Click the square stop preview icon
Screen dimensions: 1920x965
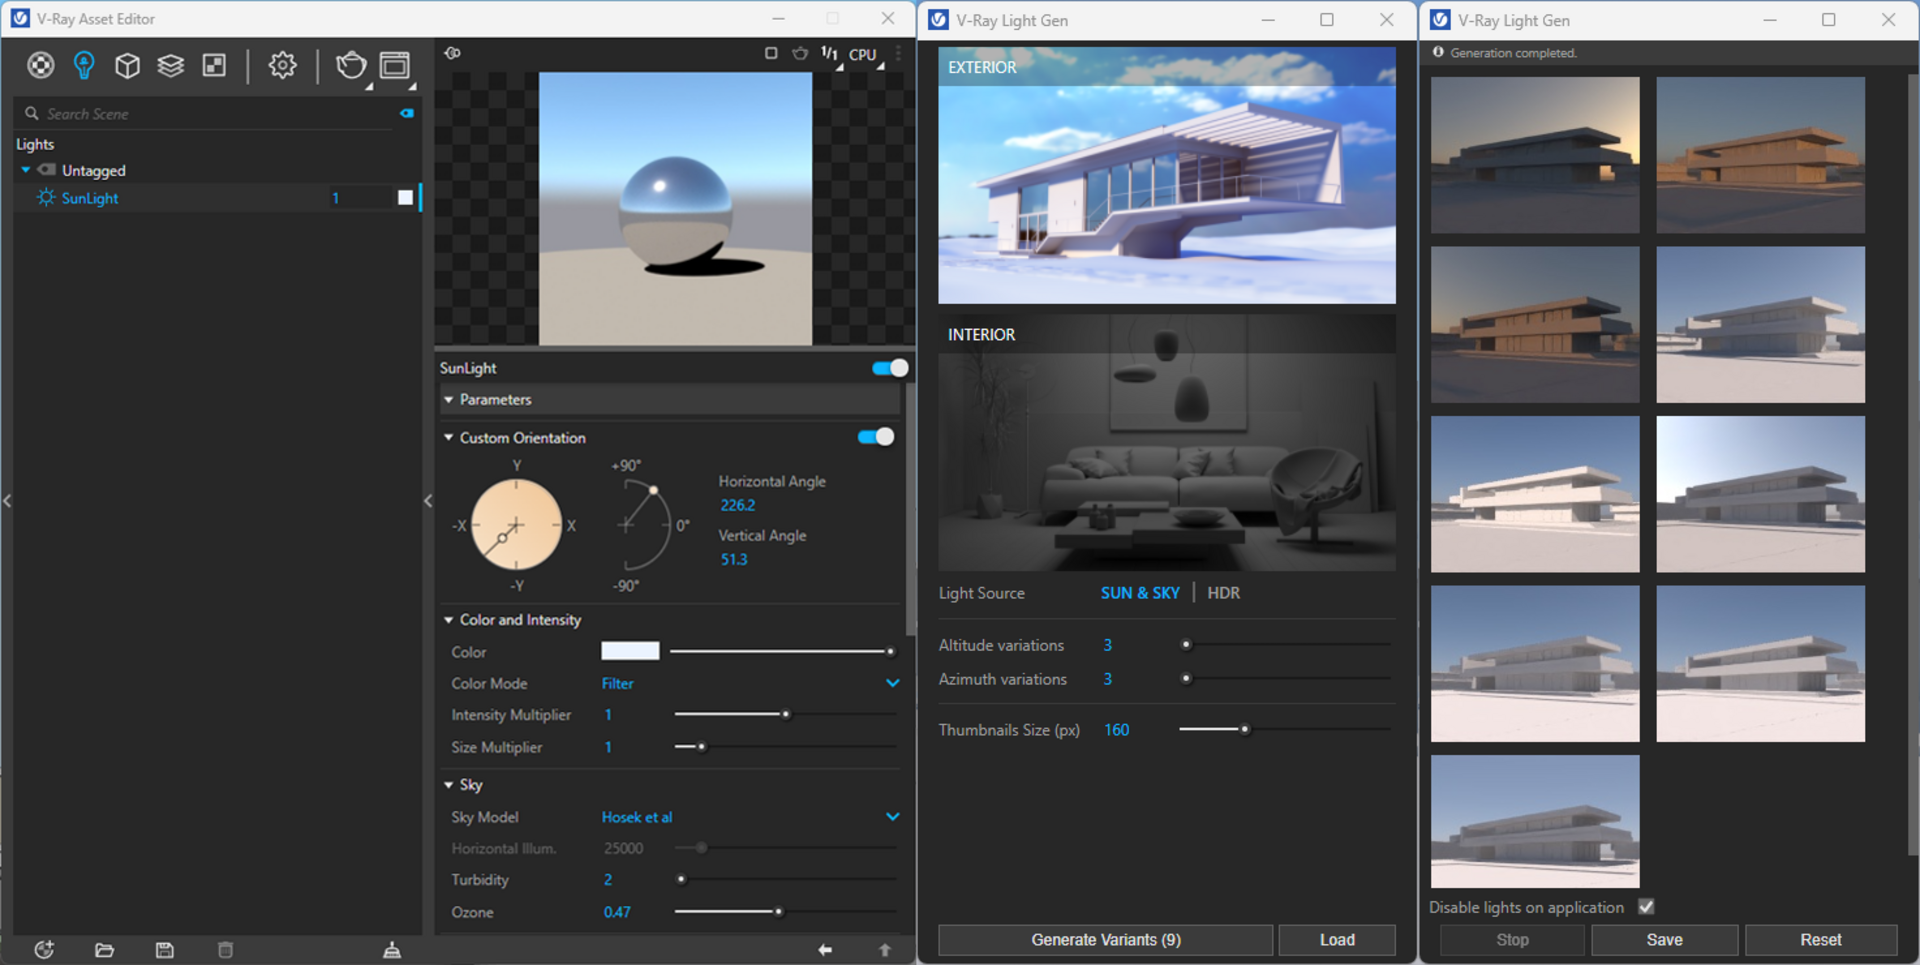pyautogui.click(x=771, y=53)
